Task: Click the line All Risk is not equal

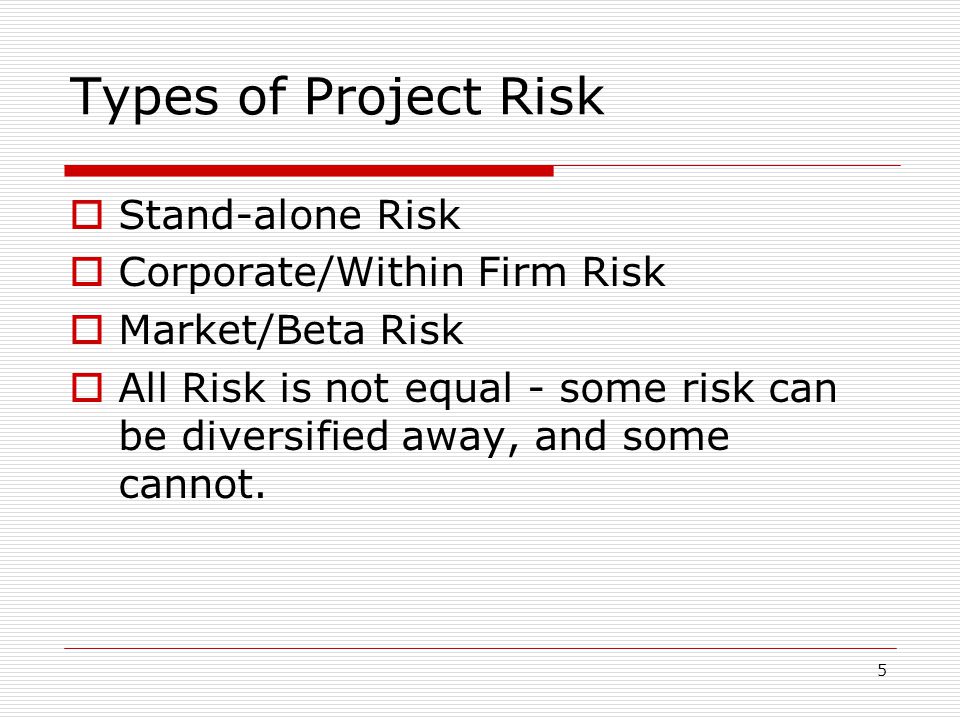Action: [x=478, y=389]
